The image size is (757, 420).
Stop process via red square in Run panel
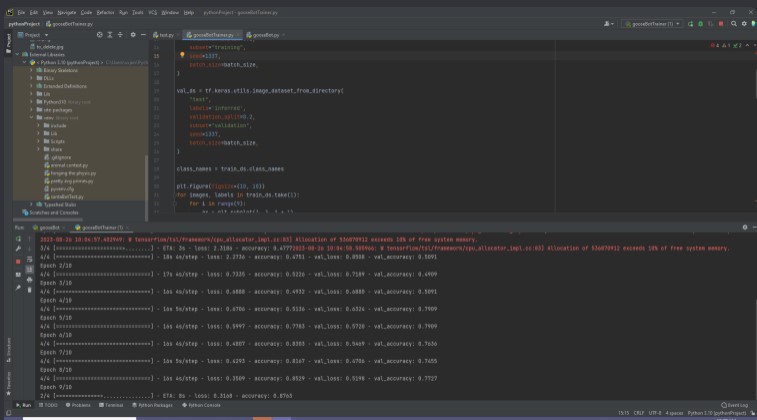(x=18, y=261)
